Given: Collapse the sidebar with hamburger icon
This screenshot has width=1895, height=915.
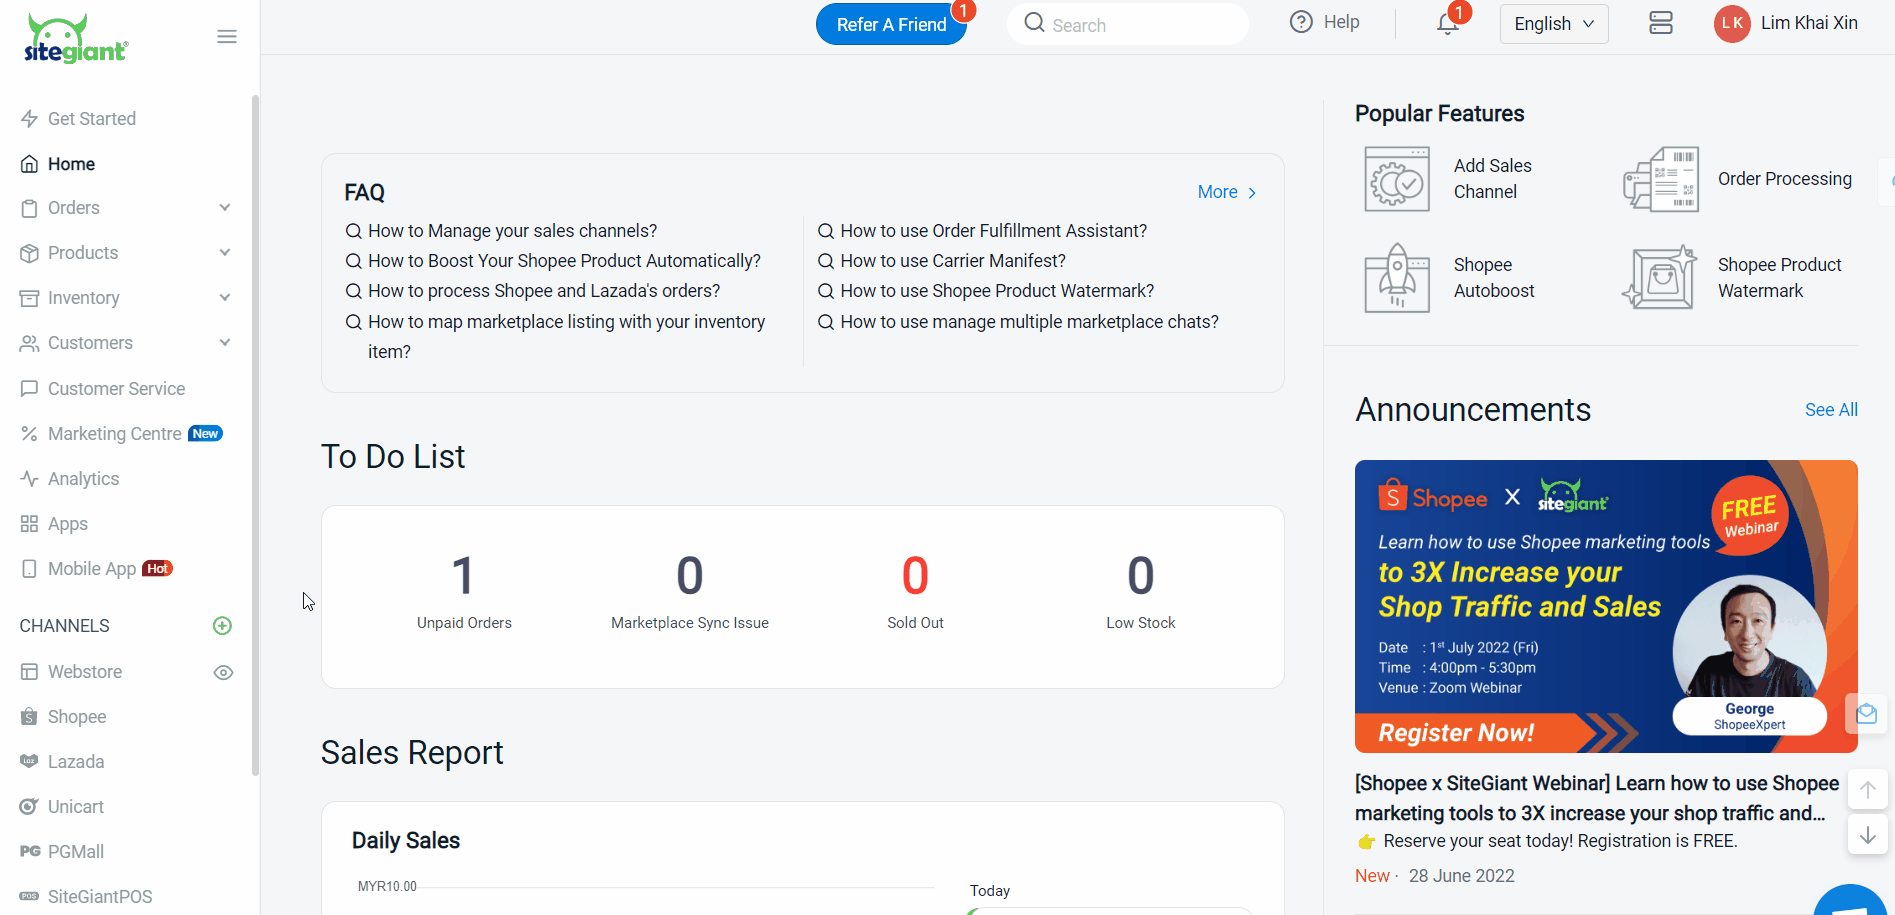Looking at the screenshot, I should [x=227, y=37].
